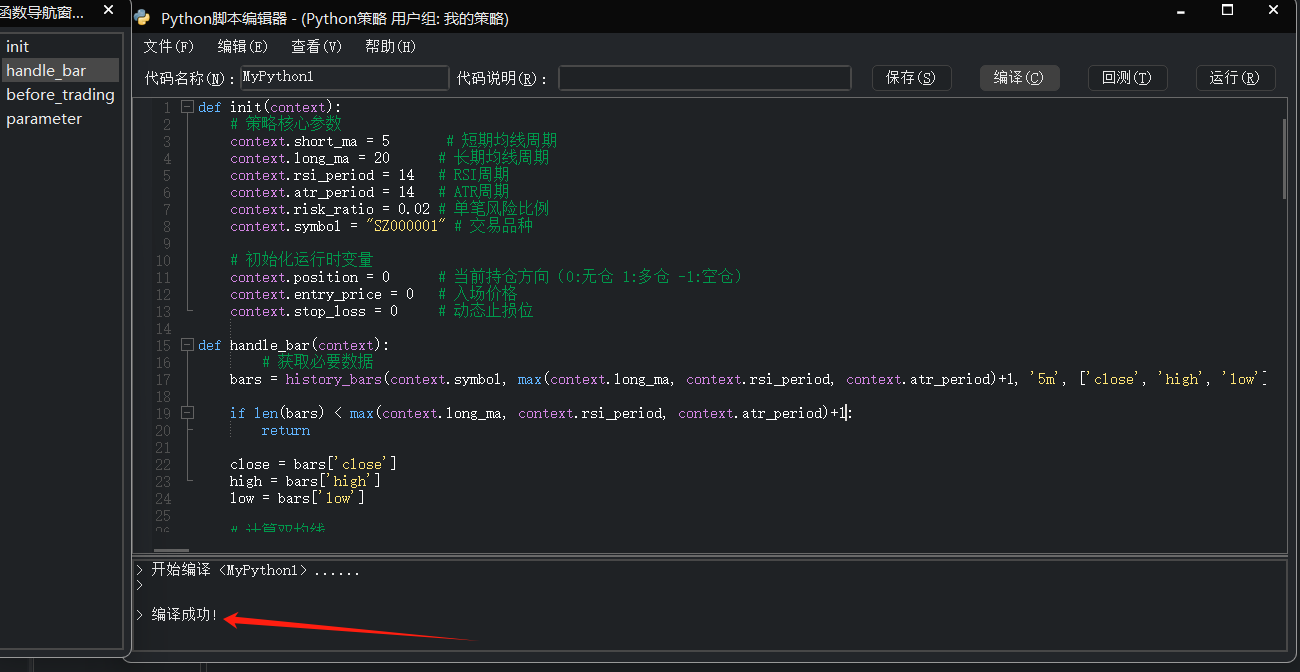Click the 开始编译 <MyPython1> output line
This screenshot has height=672, width=1300.
(x=255, y=570)
